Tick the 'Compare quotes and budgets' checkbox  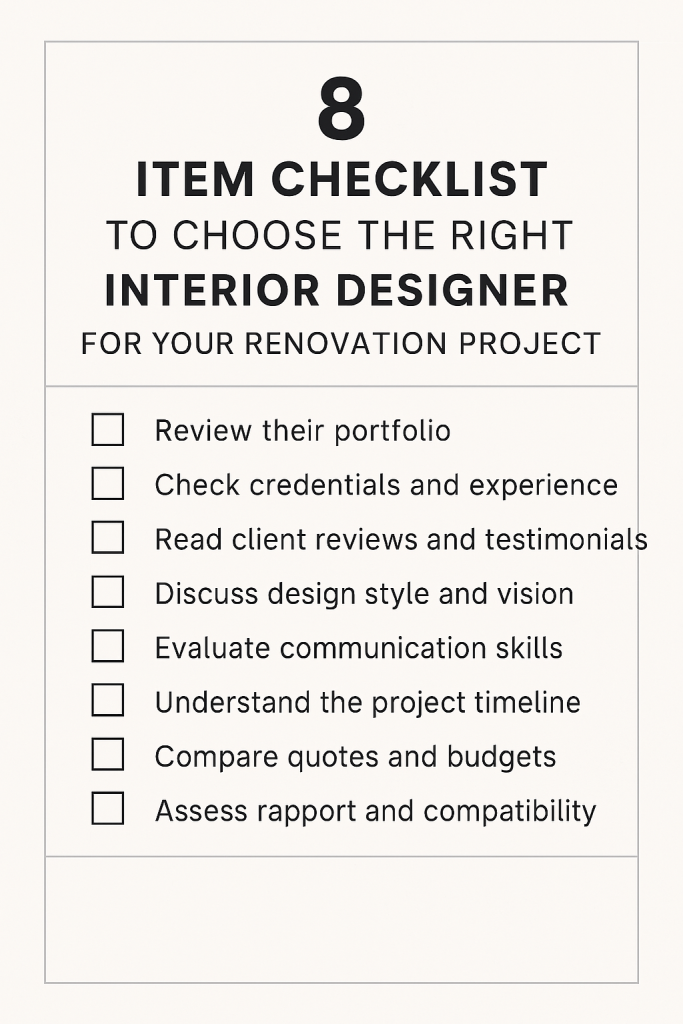[x=108, y=755]
